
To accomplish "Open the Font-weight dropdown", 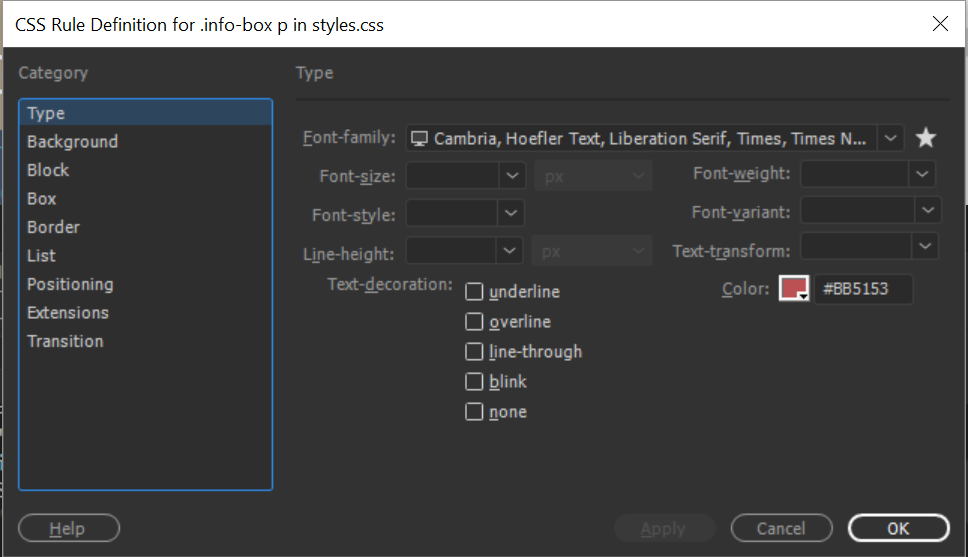I will coord(922,174).
